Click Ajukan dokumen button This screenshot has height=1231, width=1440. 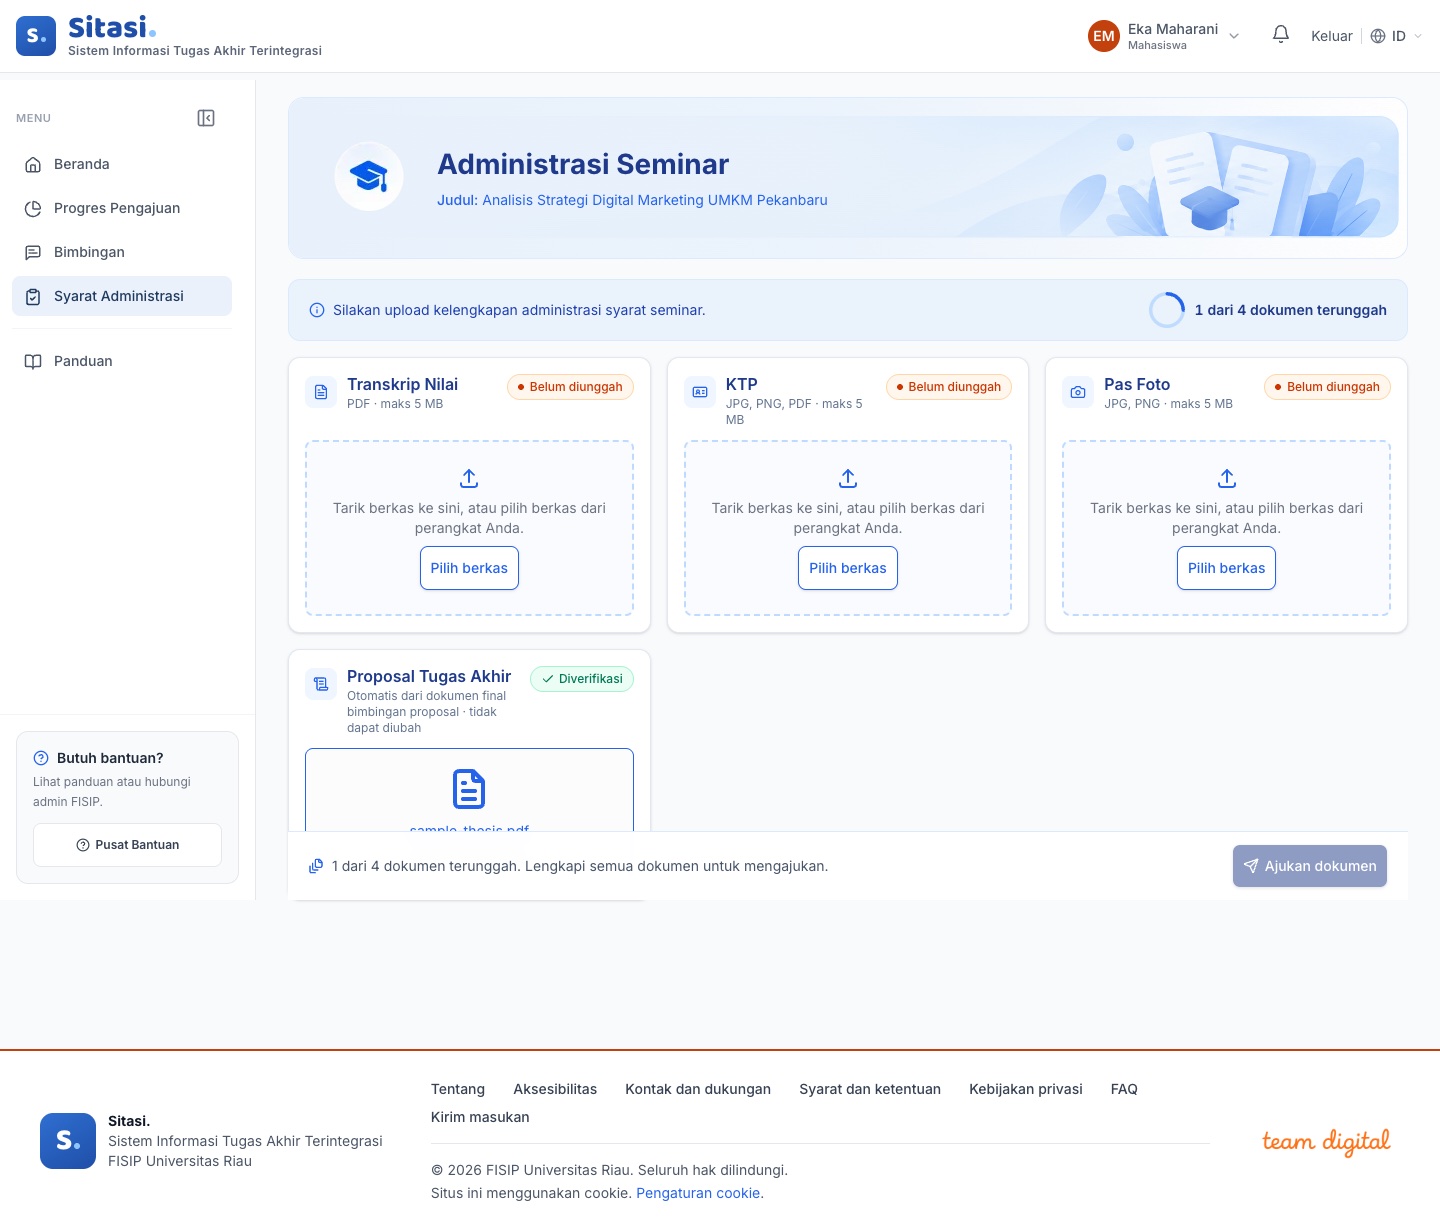(1310, 866)
